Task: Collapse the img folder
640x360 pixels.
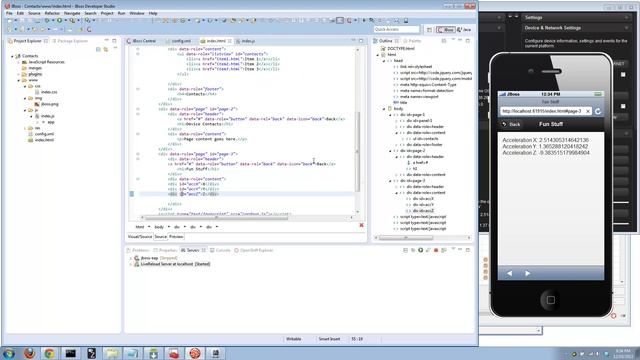Action: pyautogui.click(x=25, y=98)
